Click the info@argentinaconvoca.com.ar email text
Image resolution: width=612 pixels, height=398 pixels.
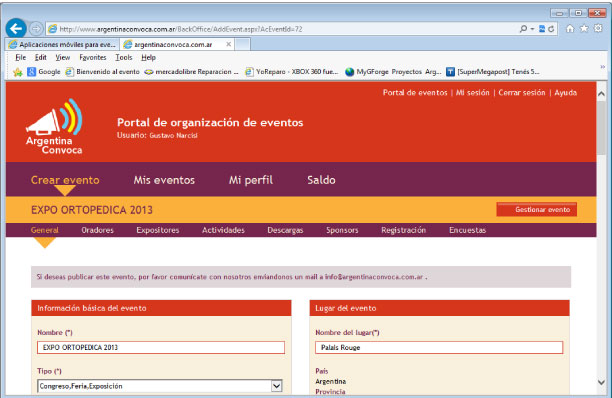click(x=374, y=277)
